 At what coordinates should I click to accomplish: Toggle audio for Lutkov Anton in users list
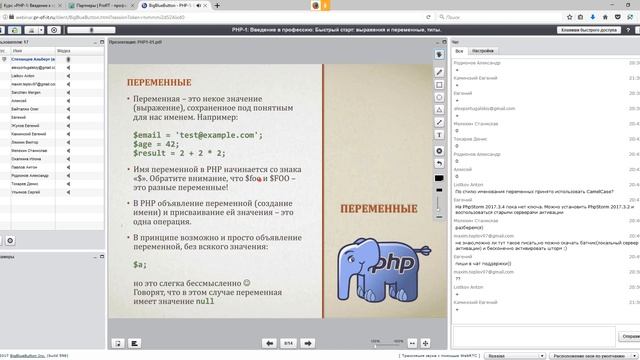(x=68, y=76)
